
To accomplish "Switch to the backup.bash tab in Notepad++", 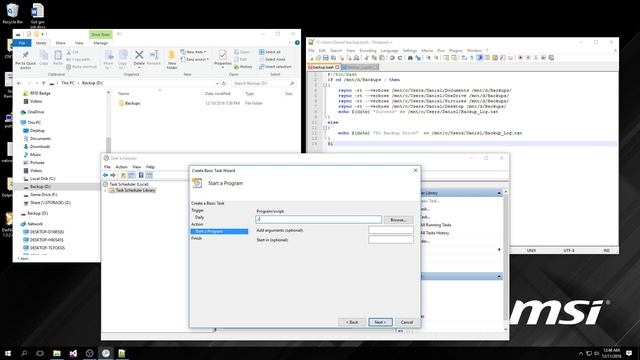I will click(x=323, y=67).
